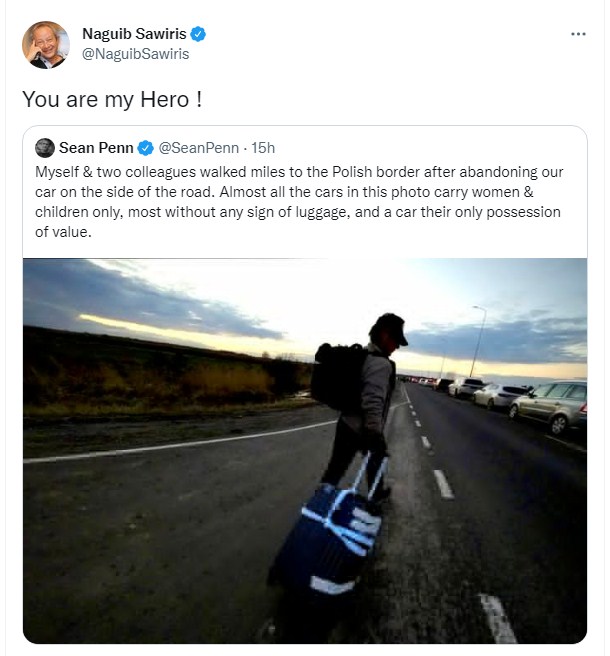Open Naguib Sawiris's profile picture

[x=46, y=44]
